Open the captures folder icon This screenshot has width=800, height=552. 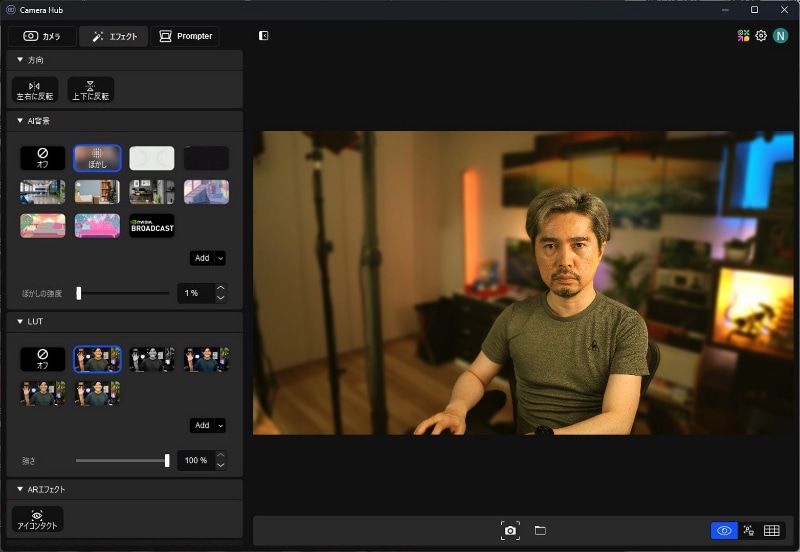pos(540,530)
